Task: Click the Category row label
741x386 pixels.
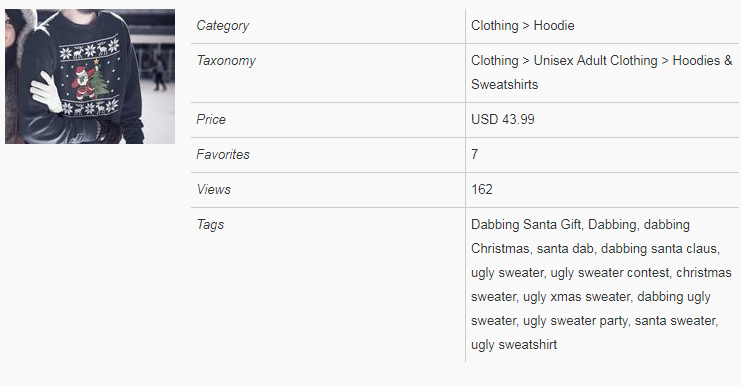Action: [x=223, y=26]
